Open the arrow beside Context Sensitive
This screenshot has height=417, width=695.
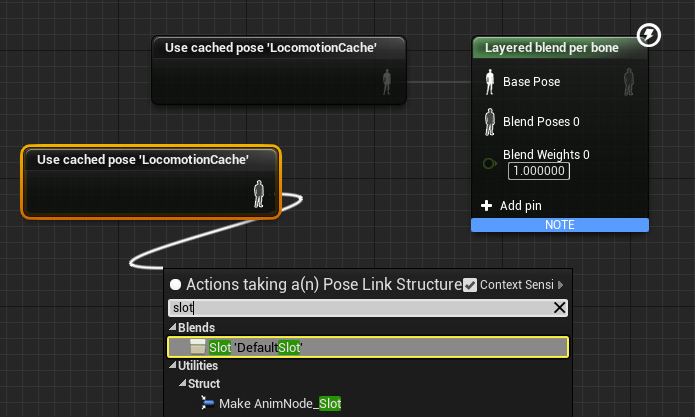pos(561,285)
